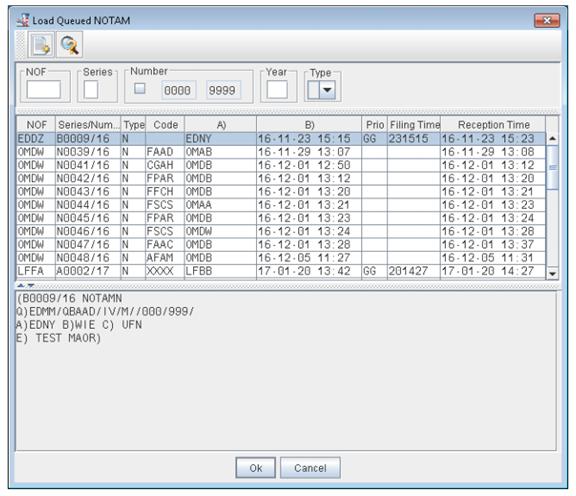This screenshot has height=496, width=576.
Task: Click the Ok button
Action: coord(256,468)
